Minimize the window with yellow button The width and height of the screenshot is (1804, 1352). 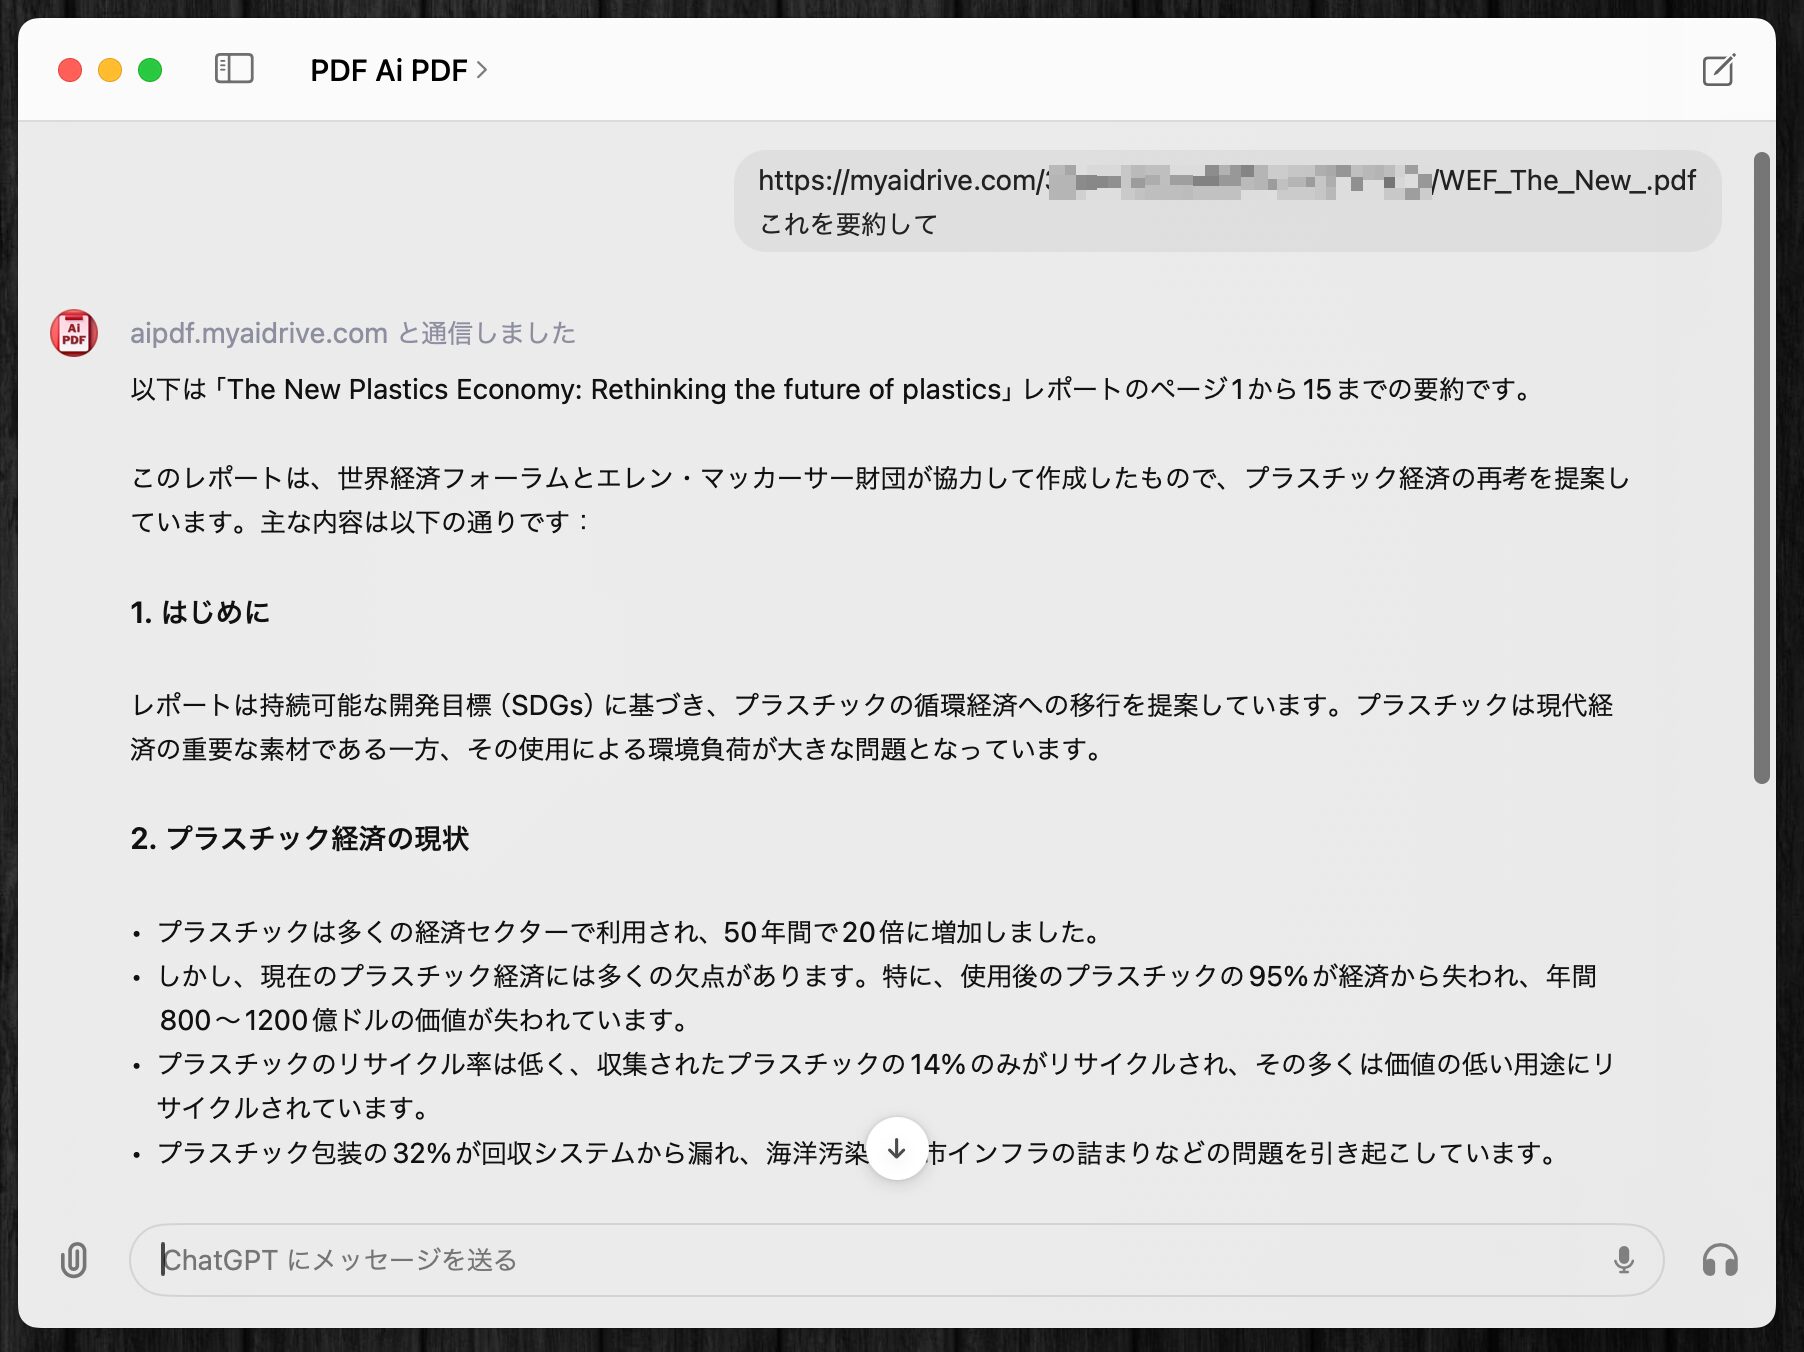point(110,70)
